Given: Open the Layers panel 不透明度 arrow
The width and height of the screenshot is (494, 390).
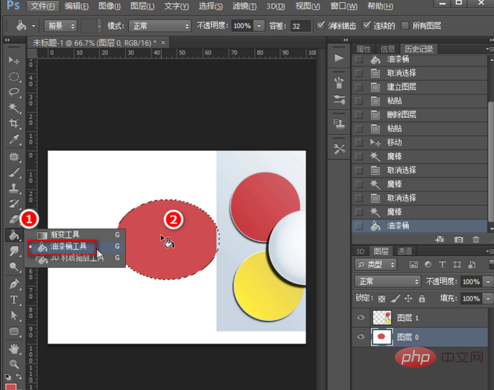Looking at the screenshot, I should coord(488,282).
